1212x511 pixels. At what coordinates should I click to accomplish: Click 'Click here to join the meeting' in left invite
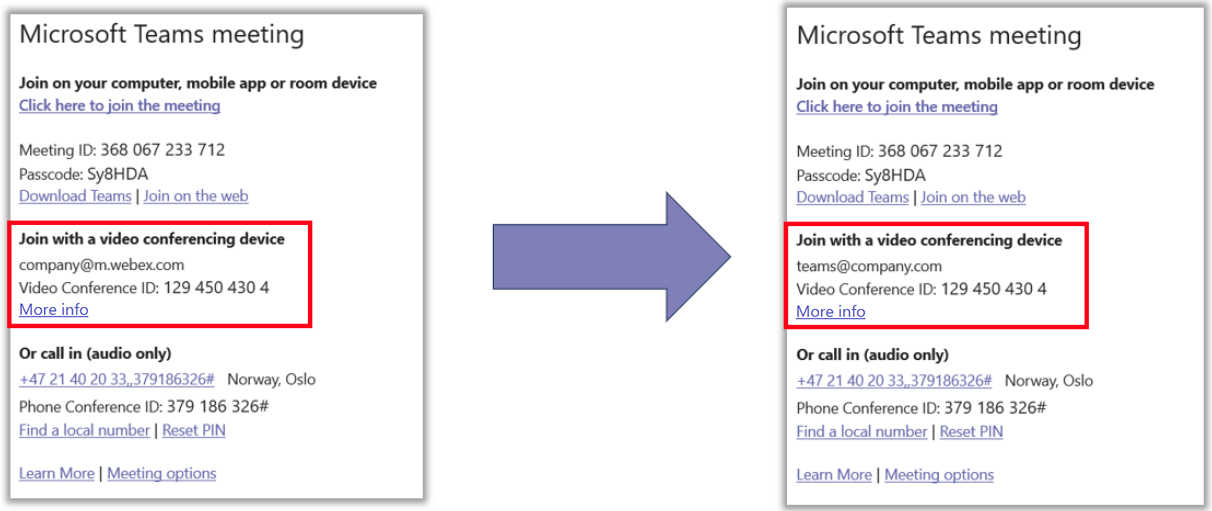[119, 106]
